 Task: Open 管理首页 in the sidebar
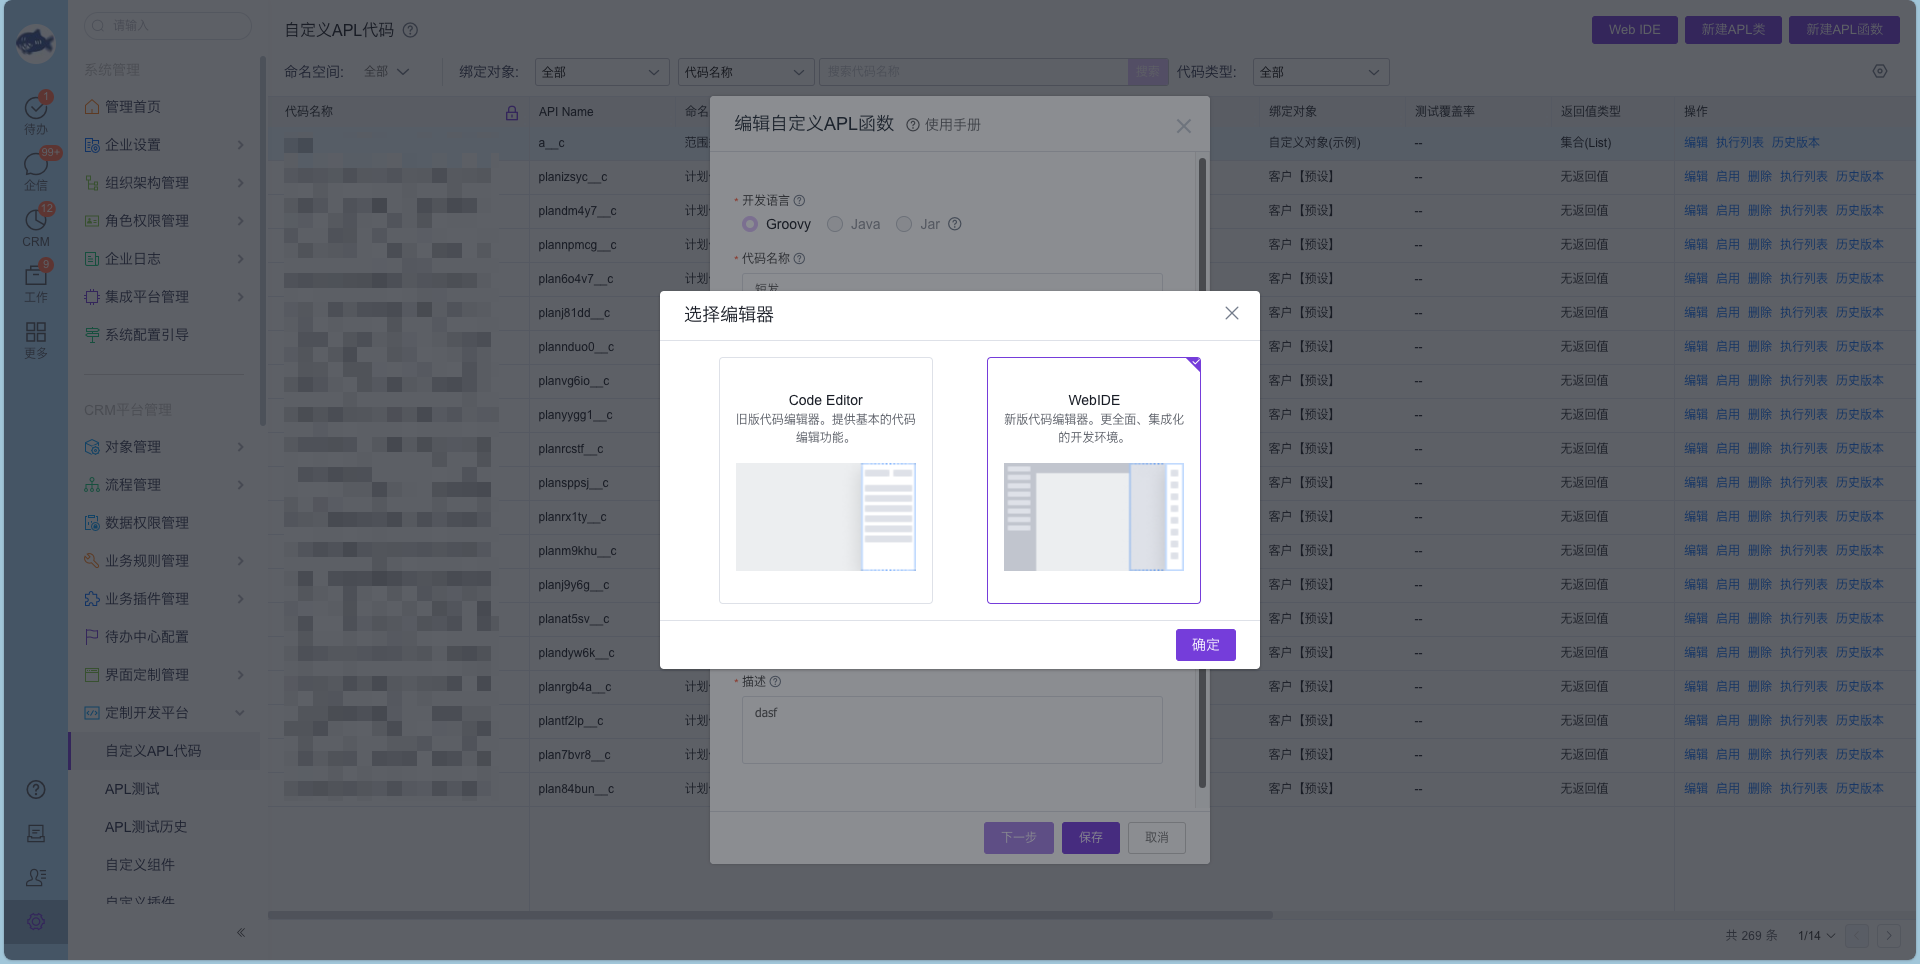[132, 107]
